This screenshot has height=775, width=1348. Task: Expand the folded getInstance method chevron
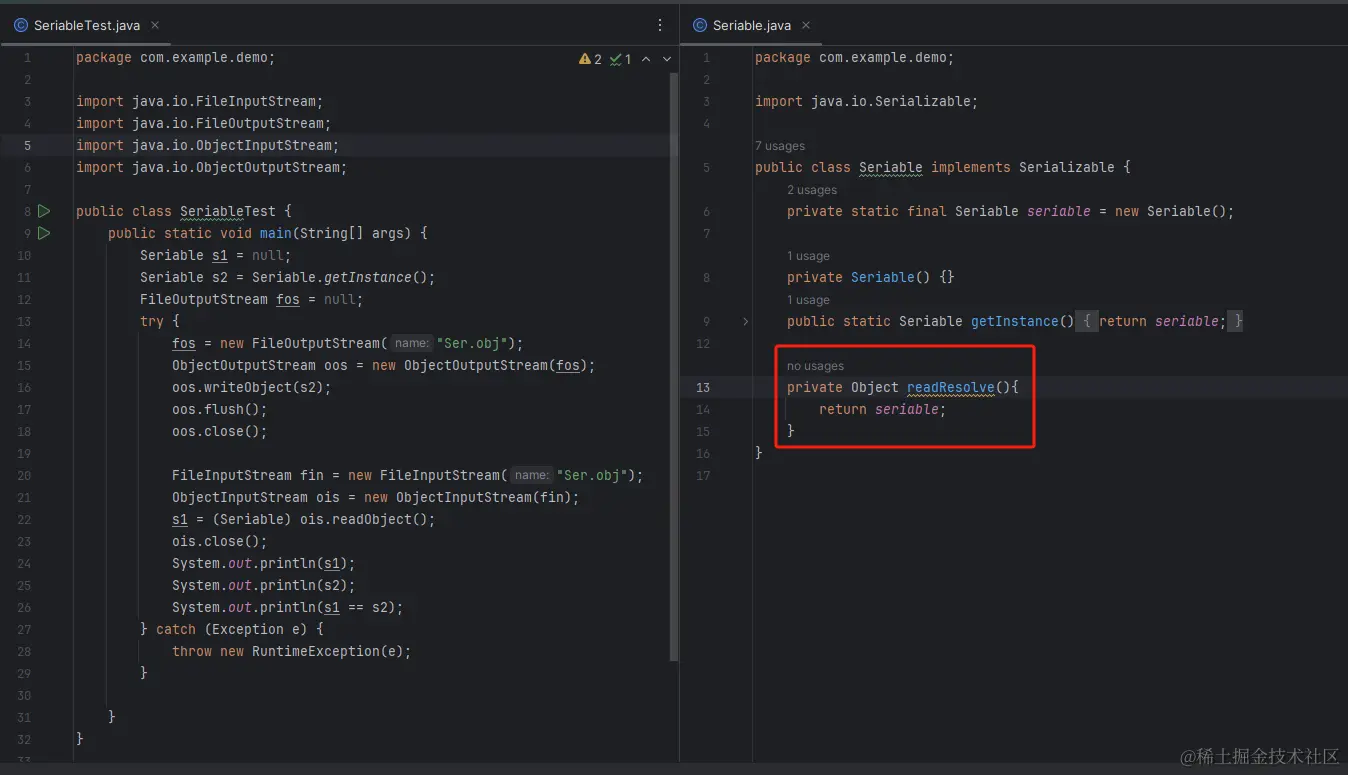[x=745, y=321]
